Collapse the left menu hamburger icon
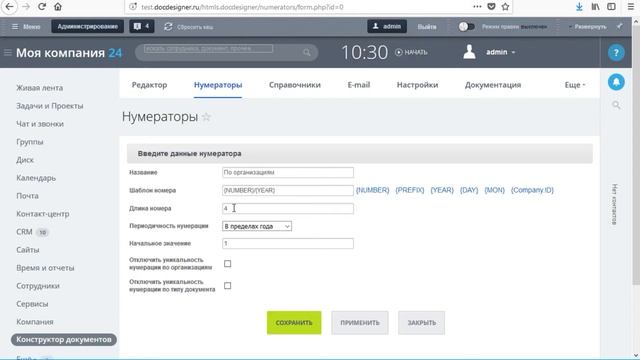The height and width of the screenshot is (360, 640). point(7,52)
